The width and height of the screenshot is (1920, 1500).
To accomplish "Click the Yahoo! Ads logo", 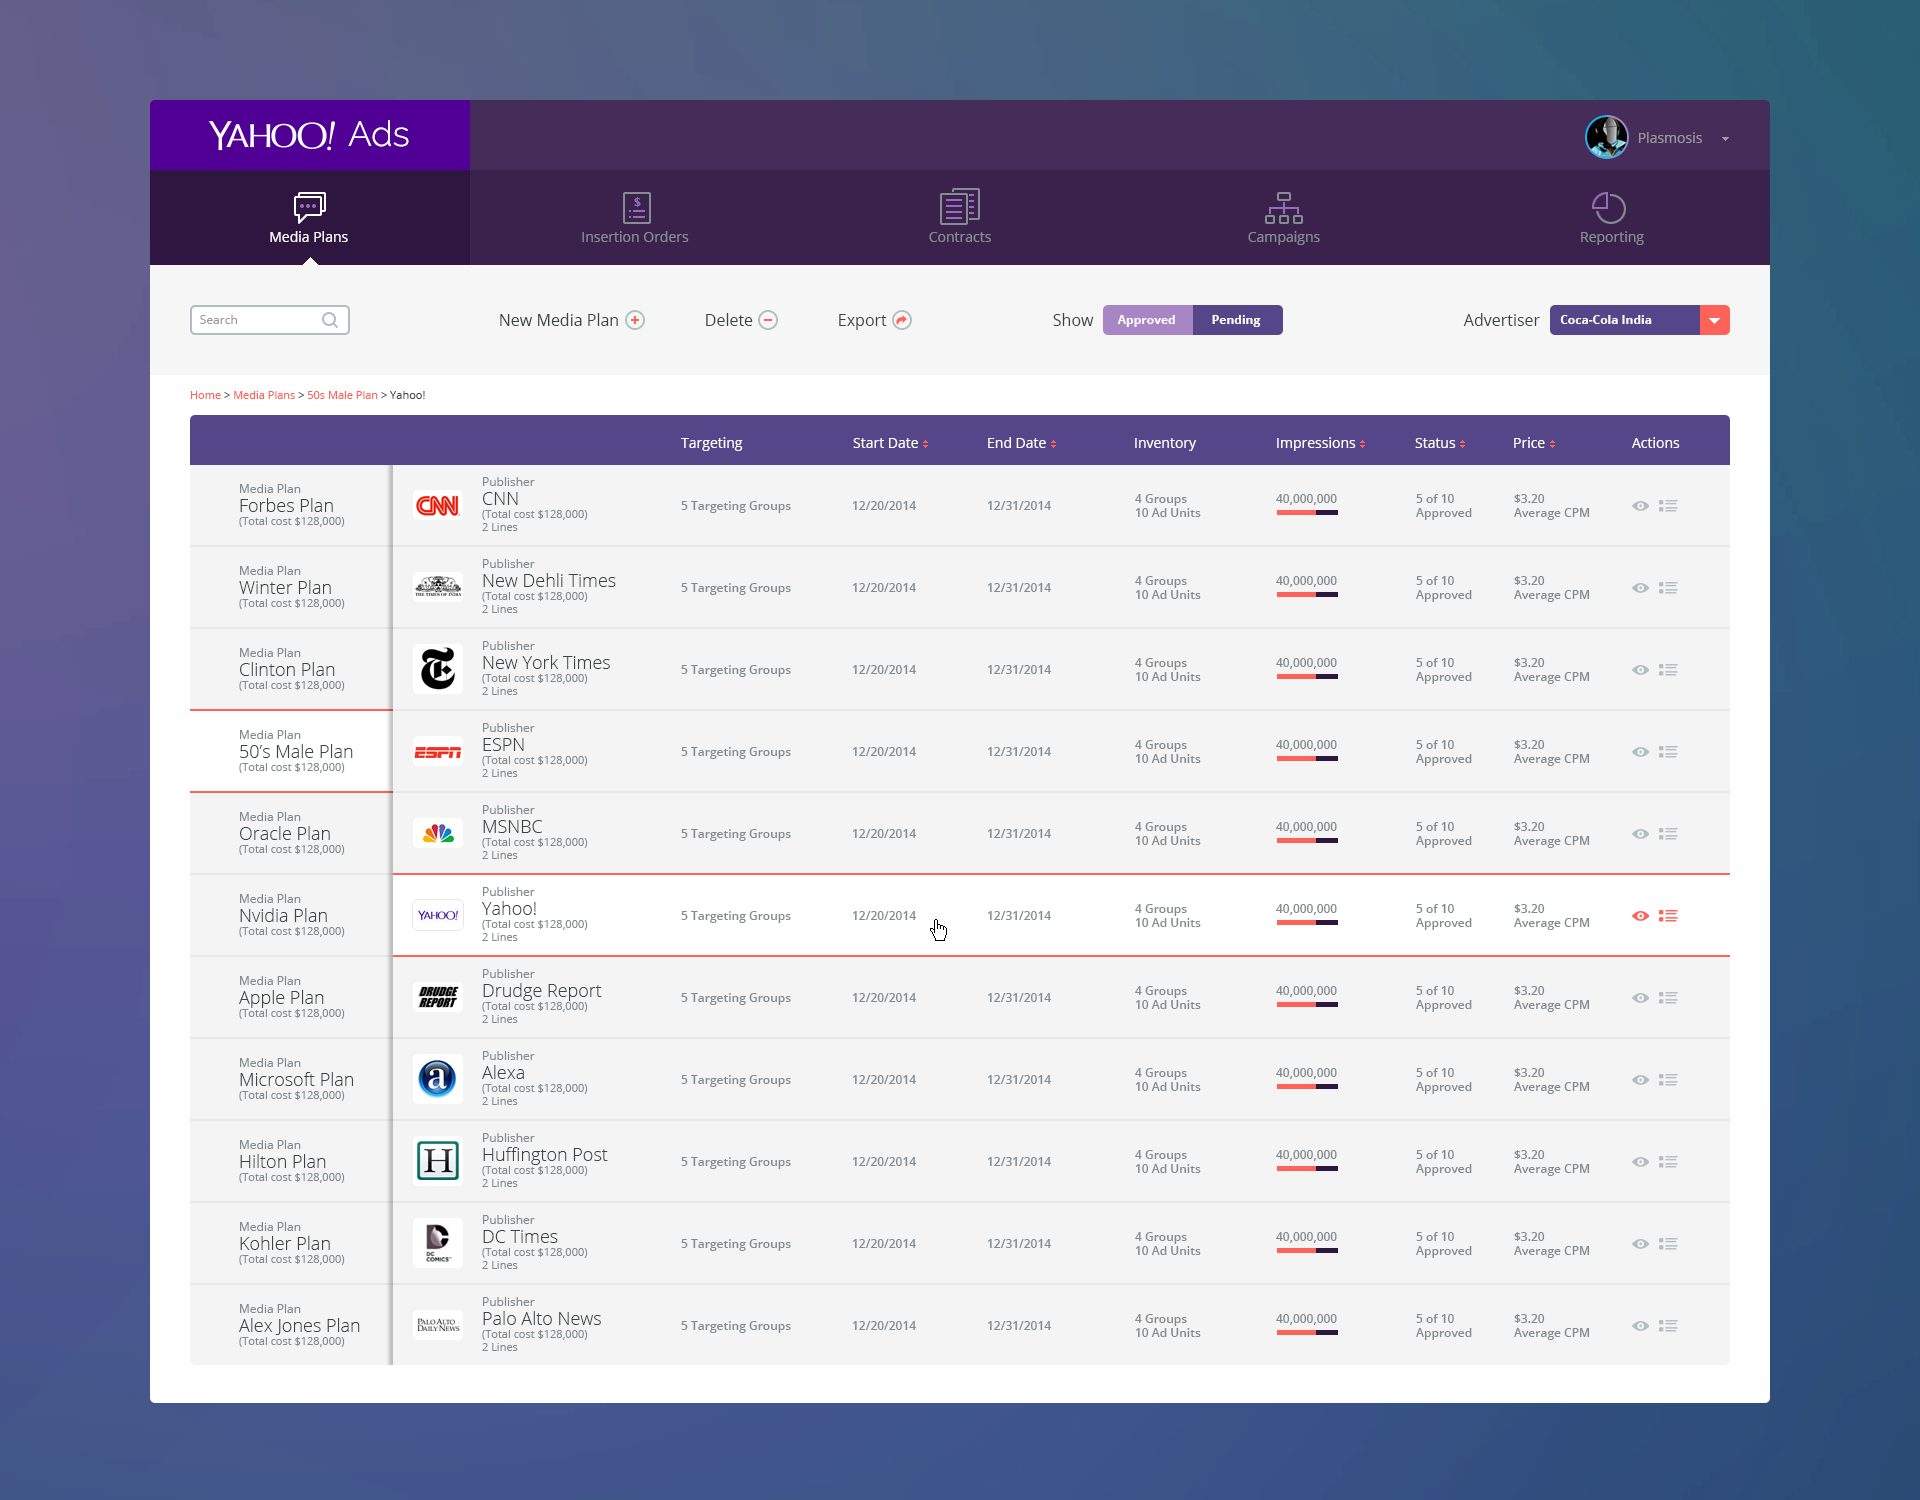I will click(309, 135).
